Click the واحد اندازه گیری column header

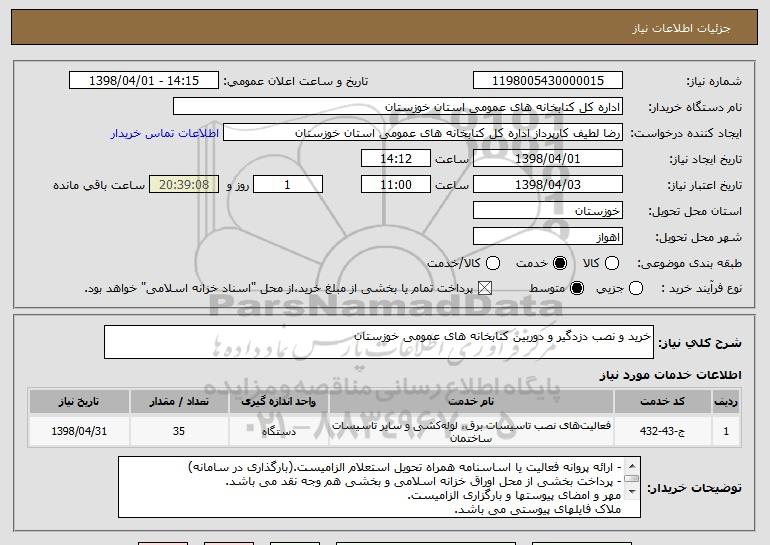click(278, 402)
